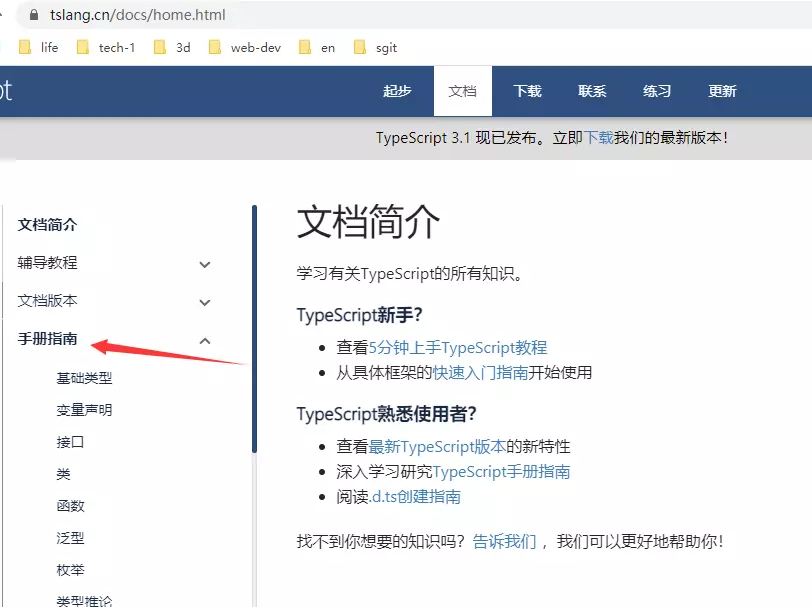Expand the 文档版本 chevron
Image resolution: width=812 pixels, height=607 pixels.
tap(205, 302)
